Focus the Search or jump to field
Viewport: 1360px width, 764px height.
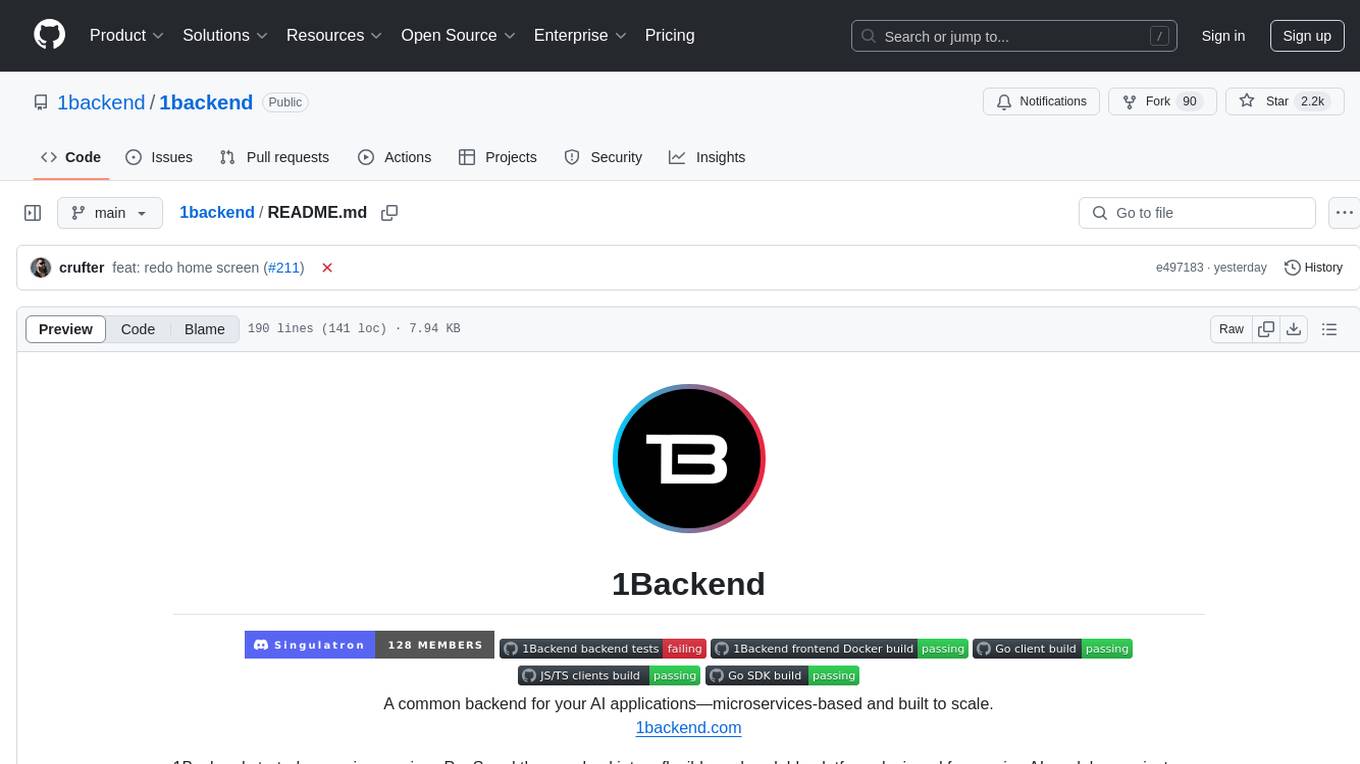1016,36
